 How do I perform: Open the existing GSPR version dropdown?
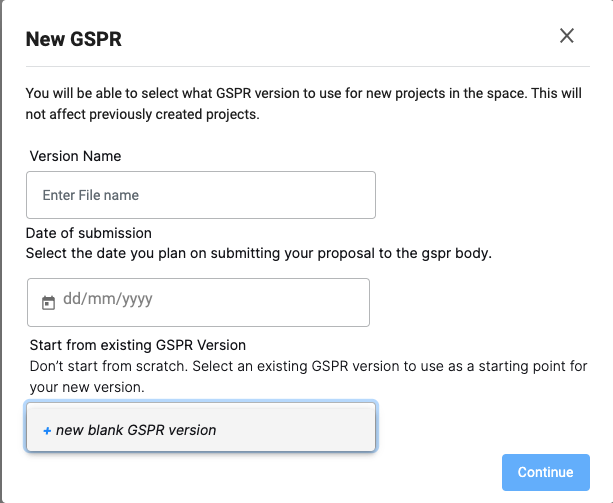[201, 427]
